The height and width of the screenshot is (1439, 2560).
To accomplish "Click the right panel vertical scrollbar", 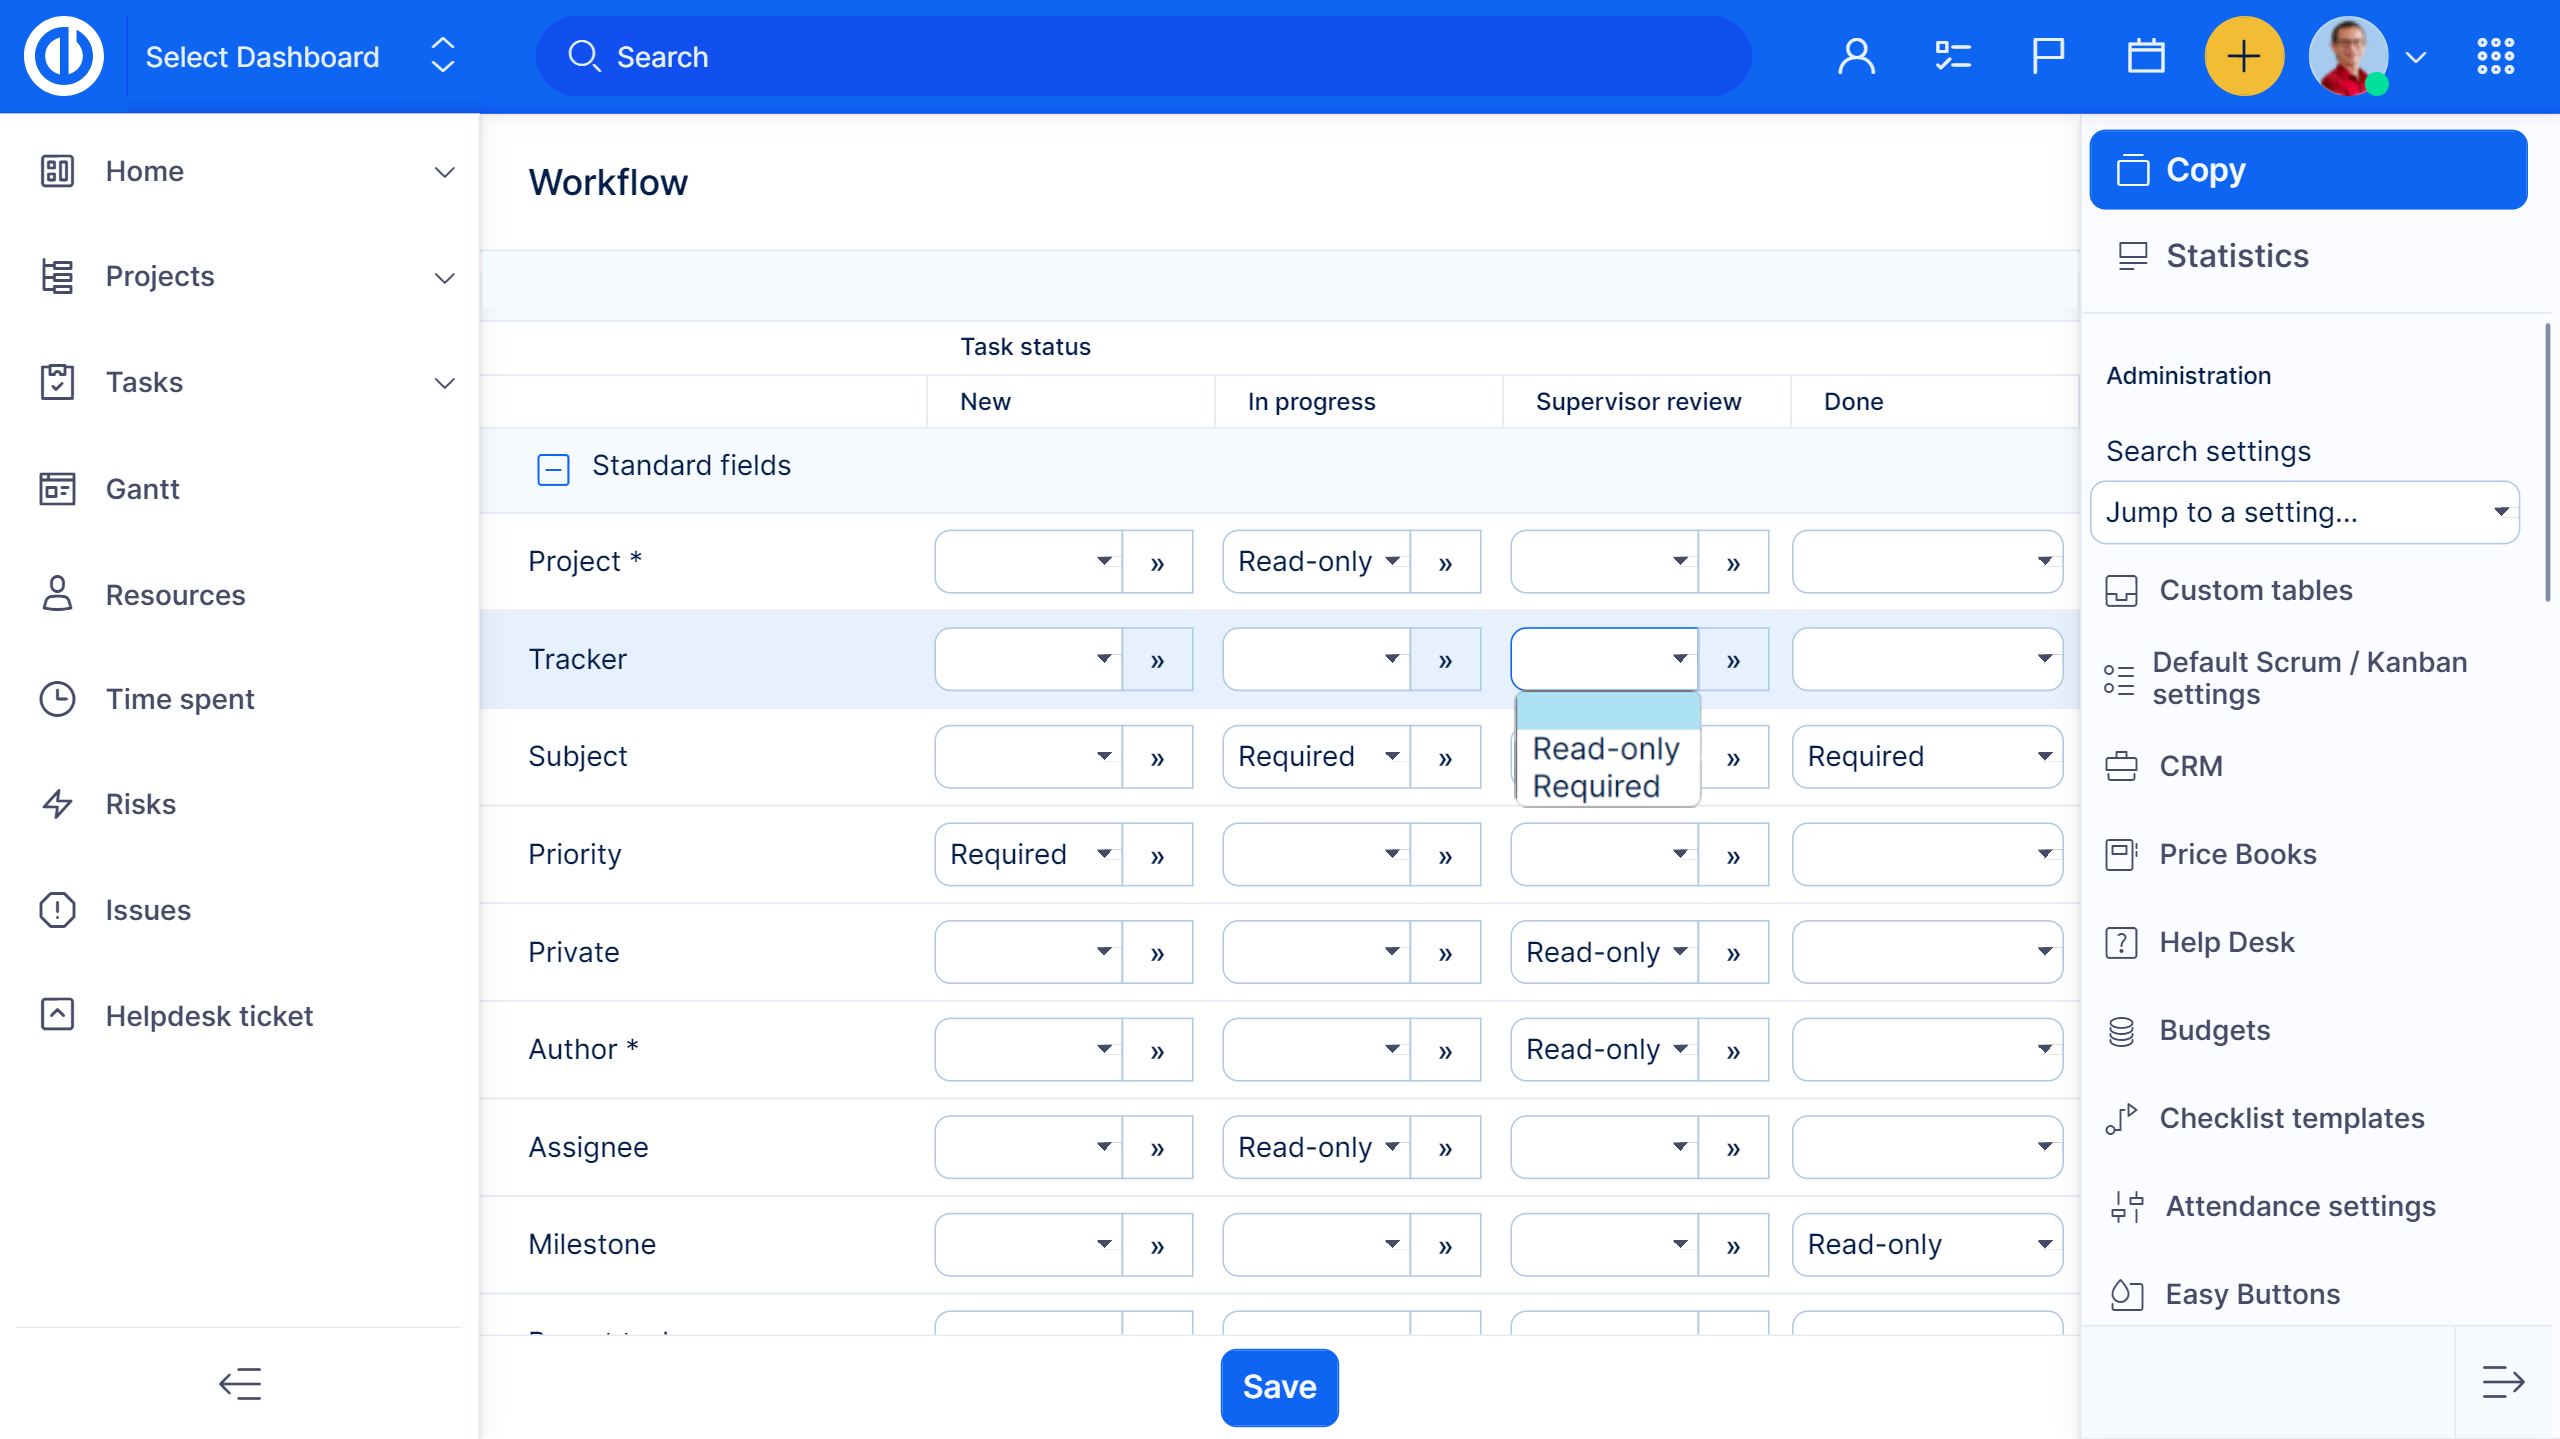I will coord(2546,462).
